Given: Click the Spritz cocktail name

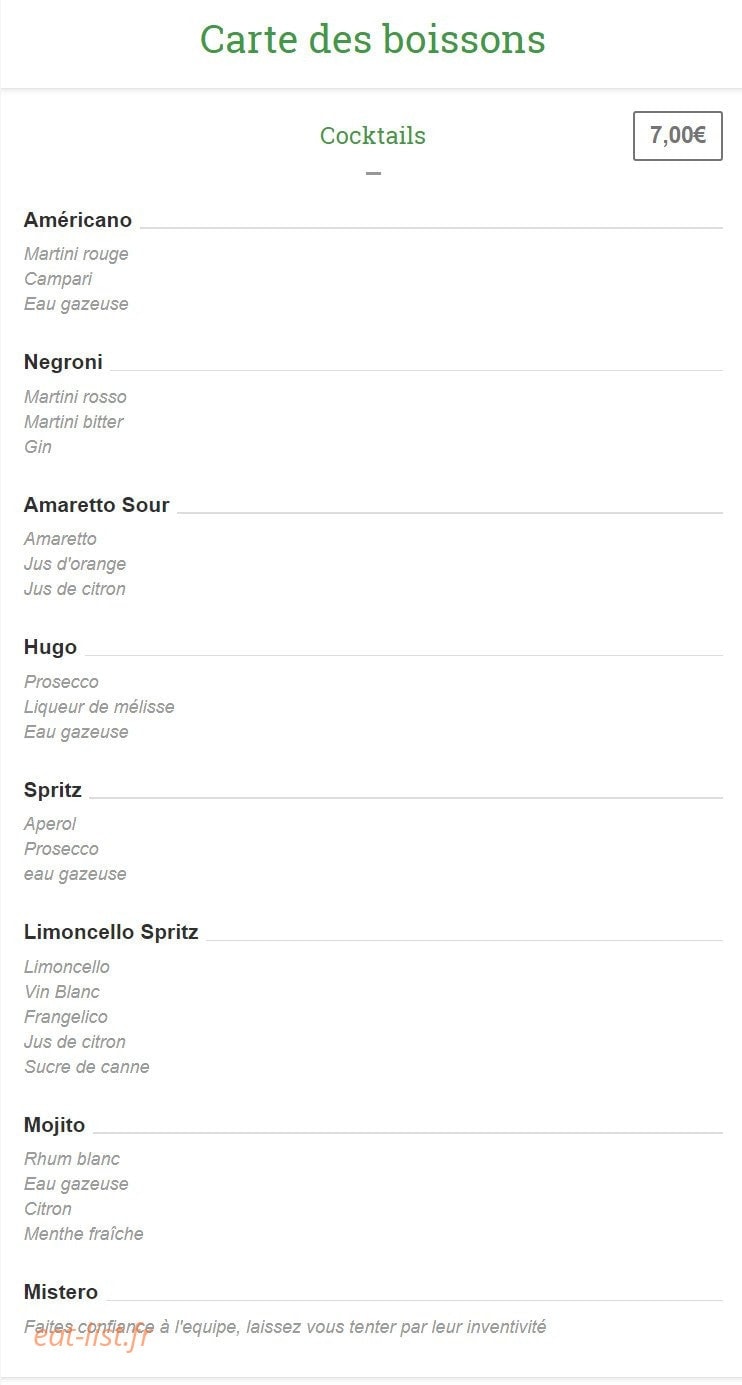Looking at the screenshot, I should pos(53,791).
